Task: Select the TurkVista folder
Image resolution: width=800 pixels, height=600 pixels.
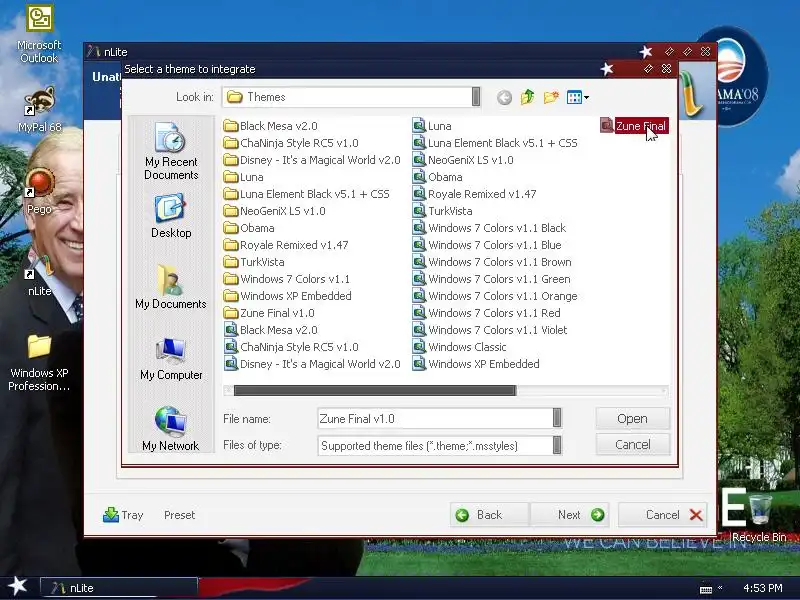Action: (x=254, y=262)
